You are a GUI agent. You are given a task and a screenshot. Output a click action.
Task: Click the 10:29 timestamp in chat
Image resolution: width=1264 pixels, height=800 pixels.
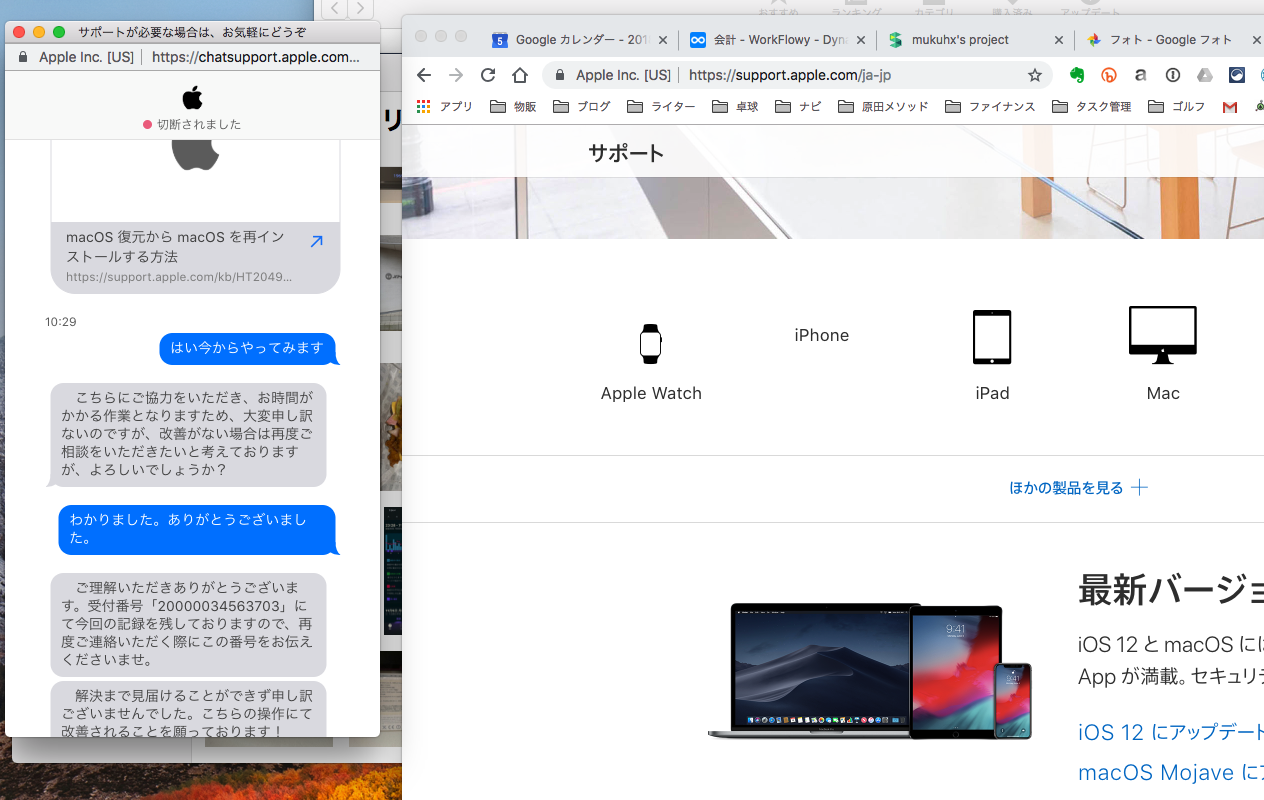61,322
